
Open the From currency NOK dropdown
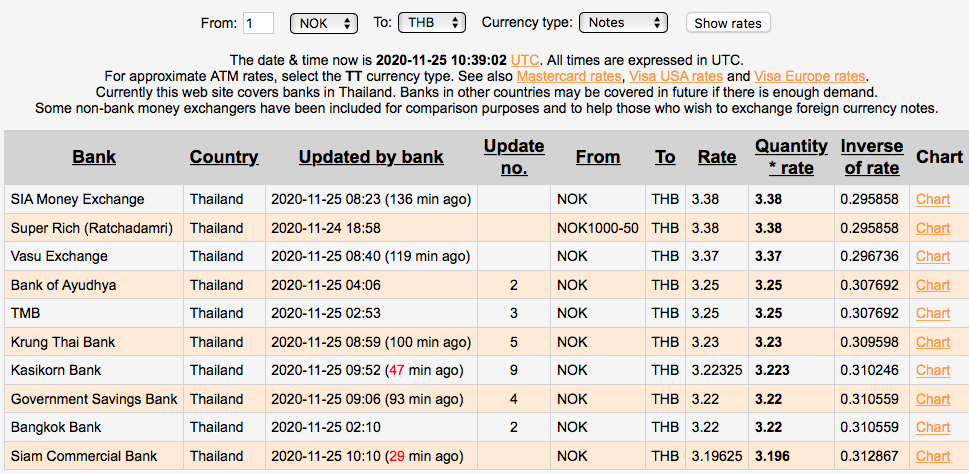tap(323, 22)
